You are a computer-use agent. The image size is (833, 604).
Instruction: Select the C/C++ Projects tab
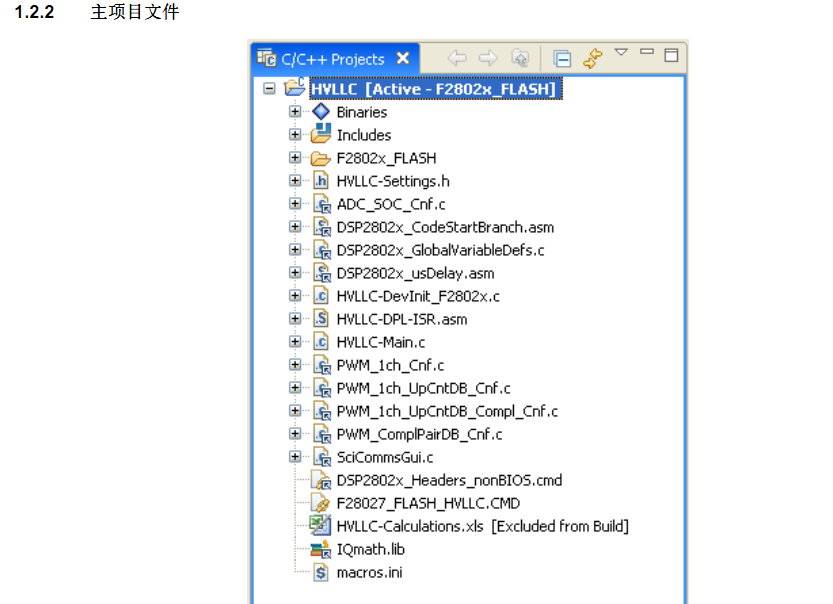(333, 59)
